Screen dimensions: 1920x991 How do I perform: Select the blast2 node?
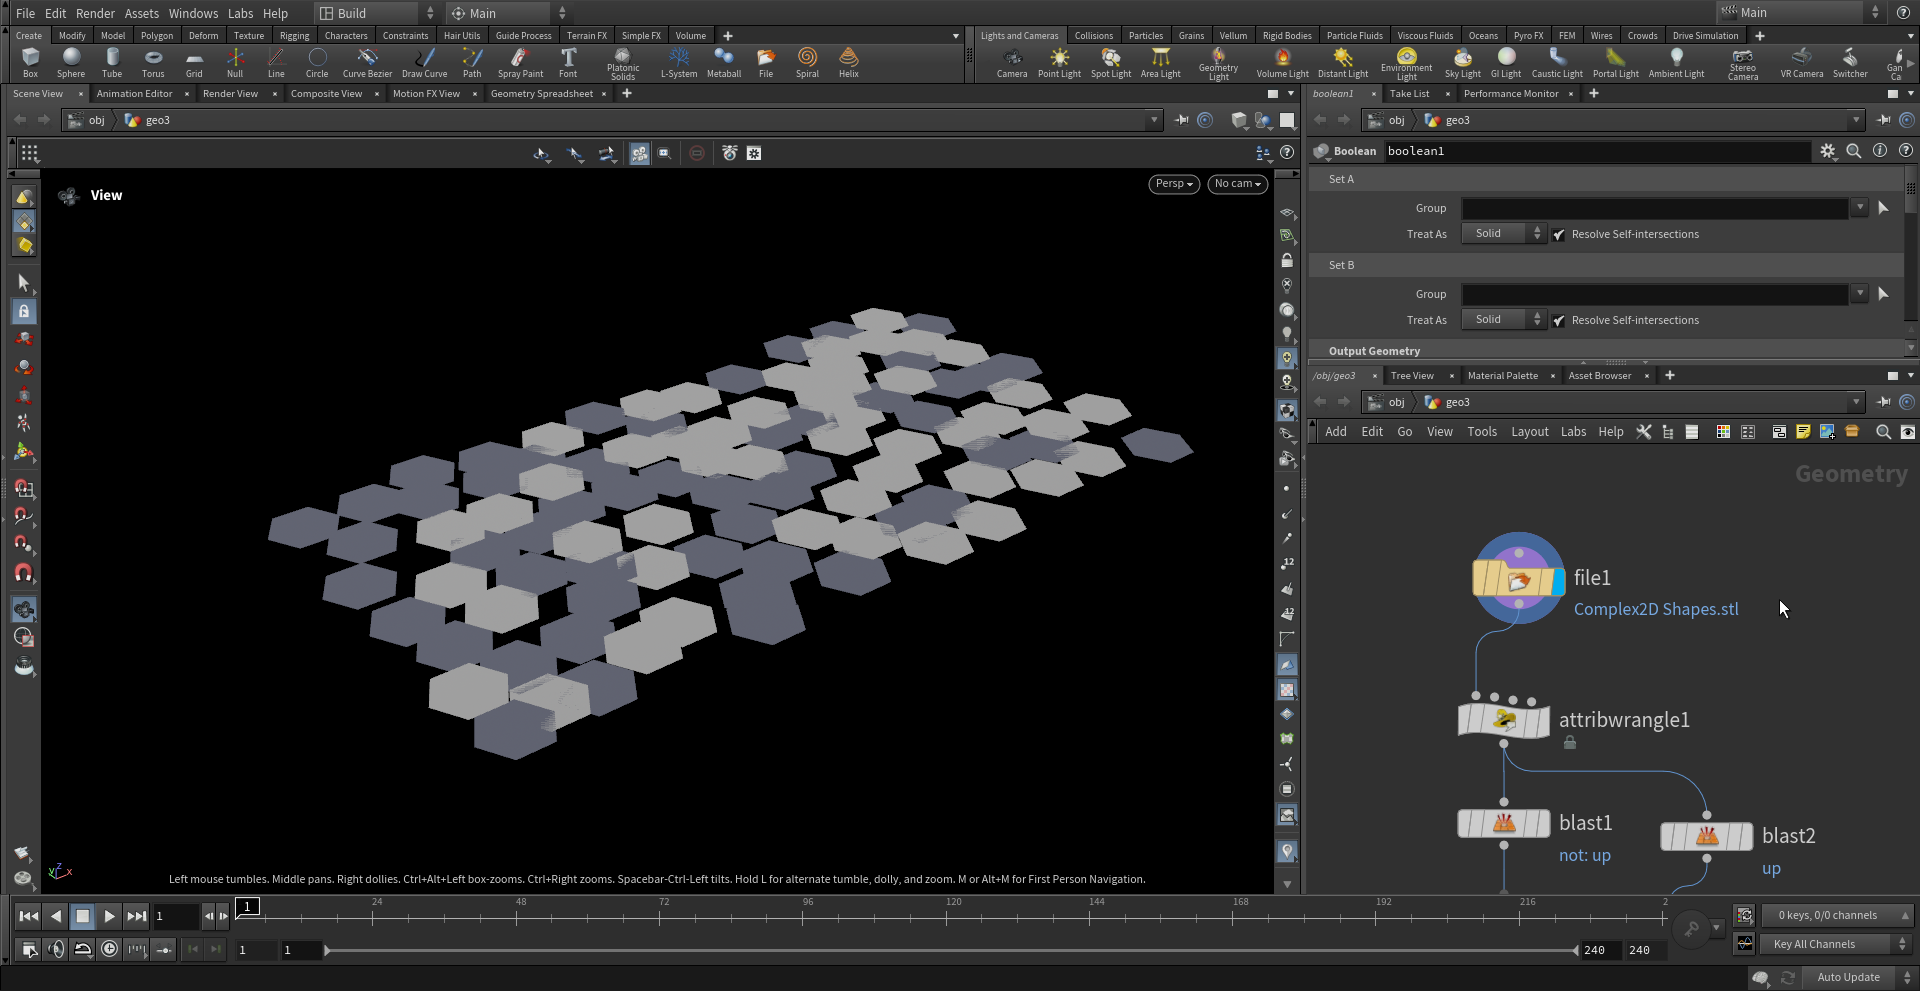point(1707,836)
